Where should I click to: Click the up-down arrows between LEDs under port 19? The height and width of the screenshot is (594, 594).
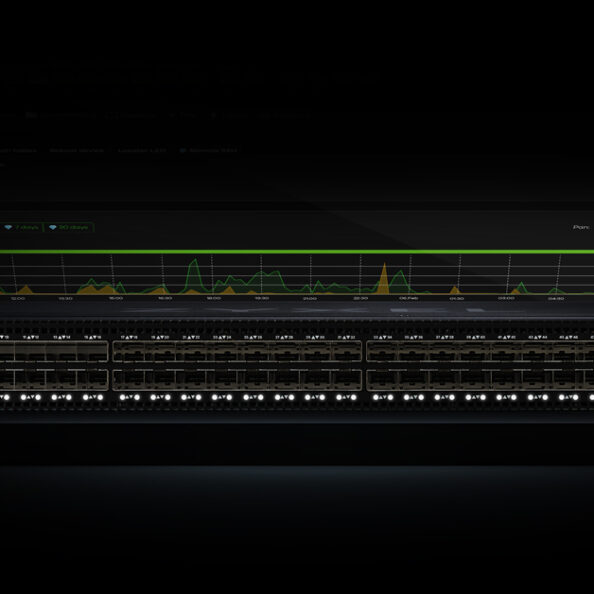[160, 397]
